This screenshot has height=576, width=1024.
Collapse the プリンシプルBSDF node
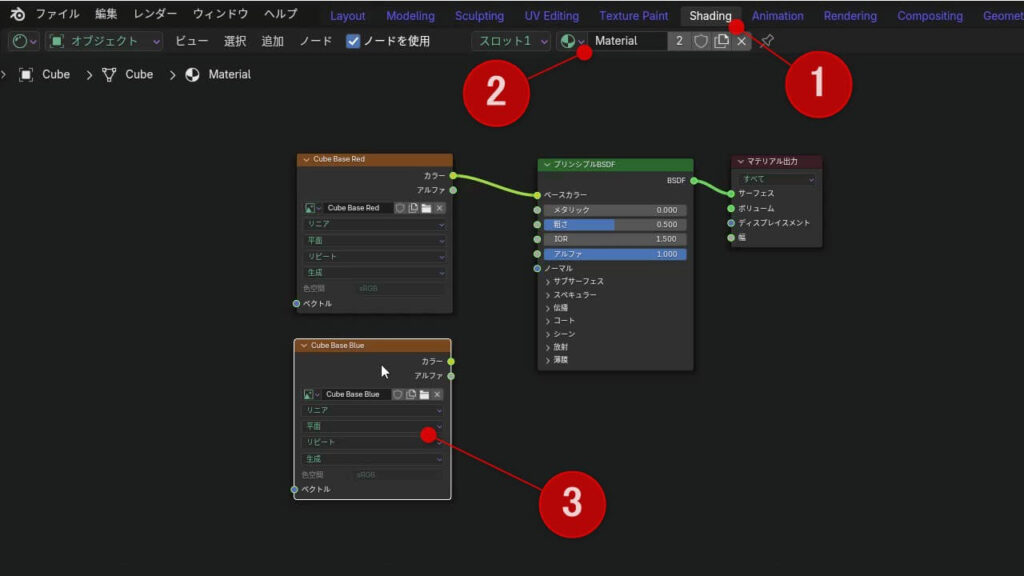[547, 165]
